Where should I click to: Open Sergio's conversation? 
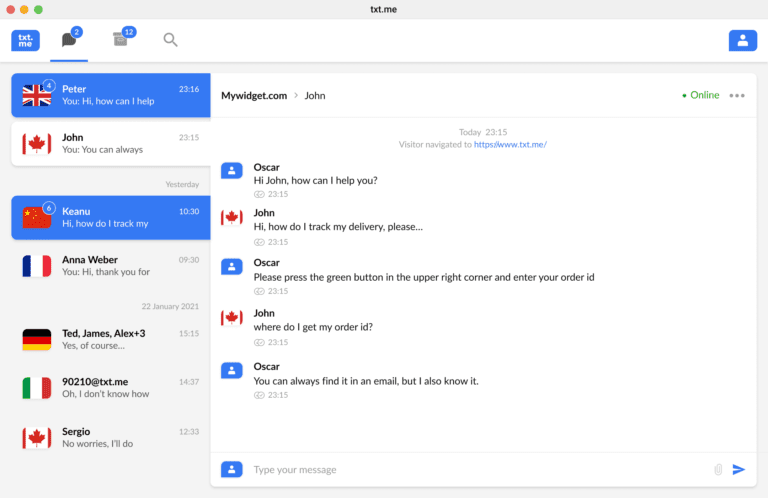[x=111, y=437]
